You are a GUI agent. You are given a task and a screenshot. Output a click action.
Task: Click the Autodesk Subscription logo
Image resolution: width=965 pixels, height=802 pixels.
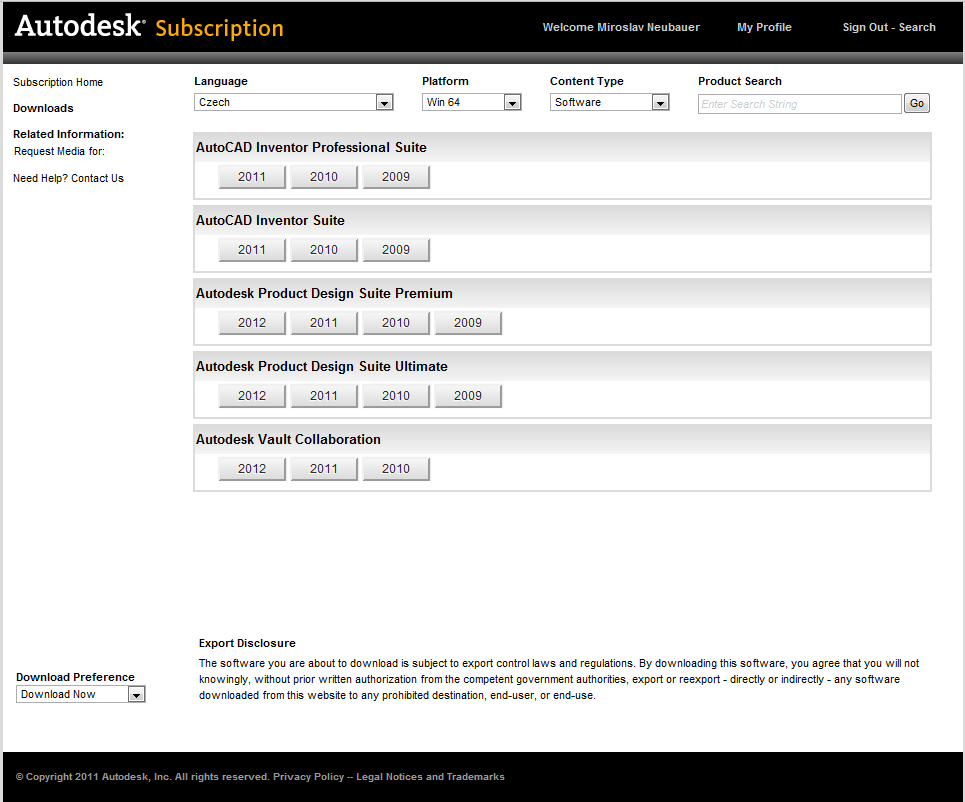click(149, 27)
